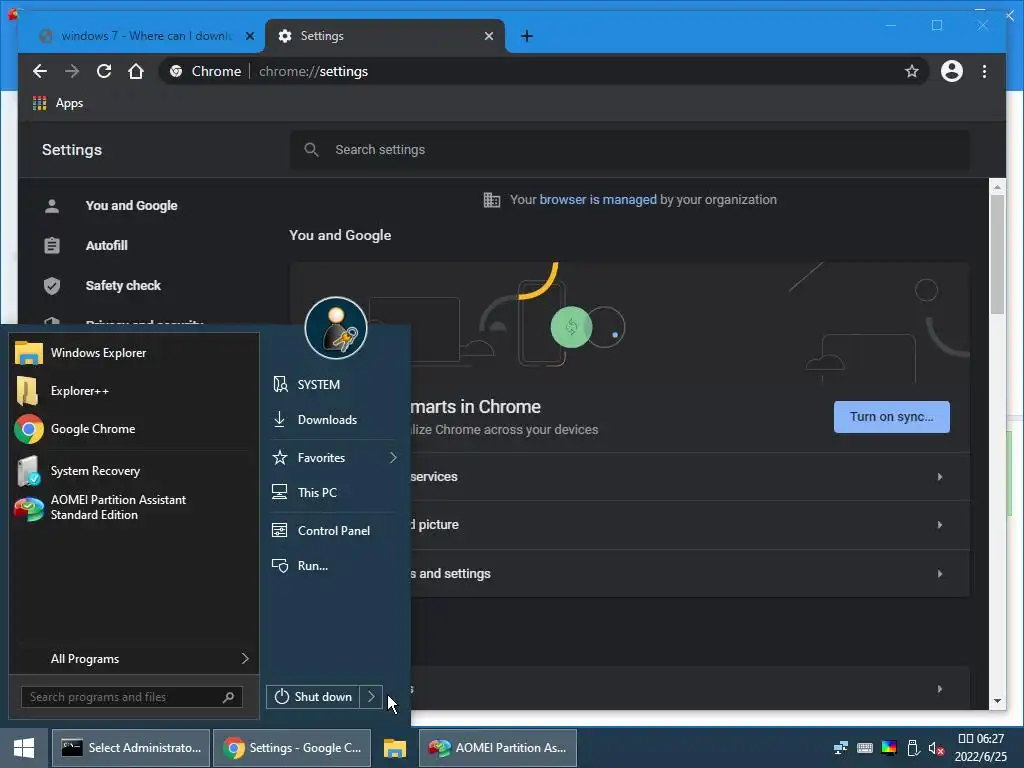Click the muted volume tray icon

click(936, 748)
